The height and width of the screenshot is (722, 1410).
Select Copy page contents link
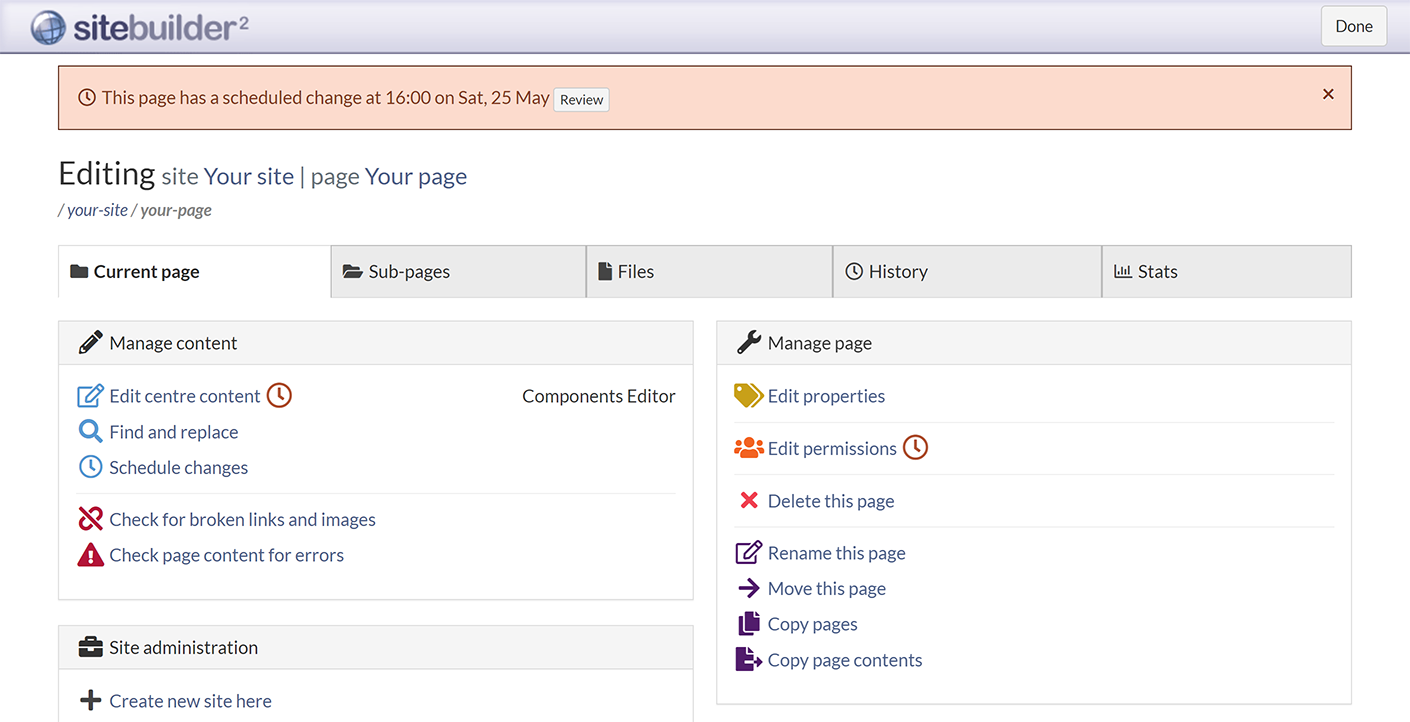point(844,660)
